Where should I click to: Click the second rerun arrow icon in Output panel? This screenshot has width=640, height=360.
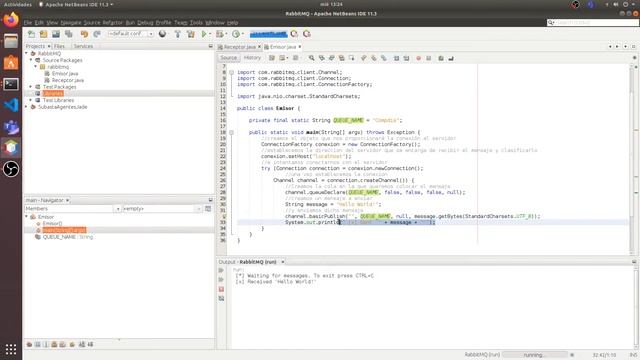click(221, 280)
